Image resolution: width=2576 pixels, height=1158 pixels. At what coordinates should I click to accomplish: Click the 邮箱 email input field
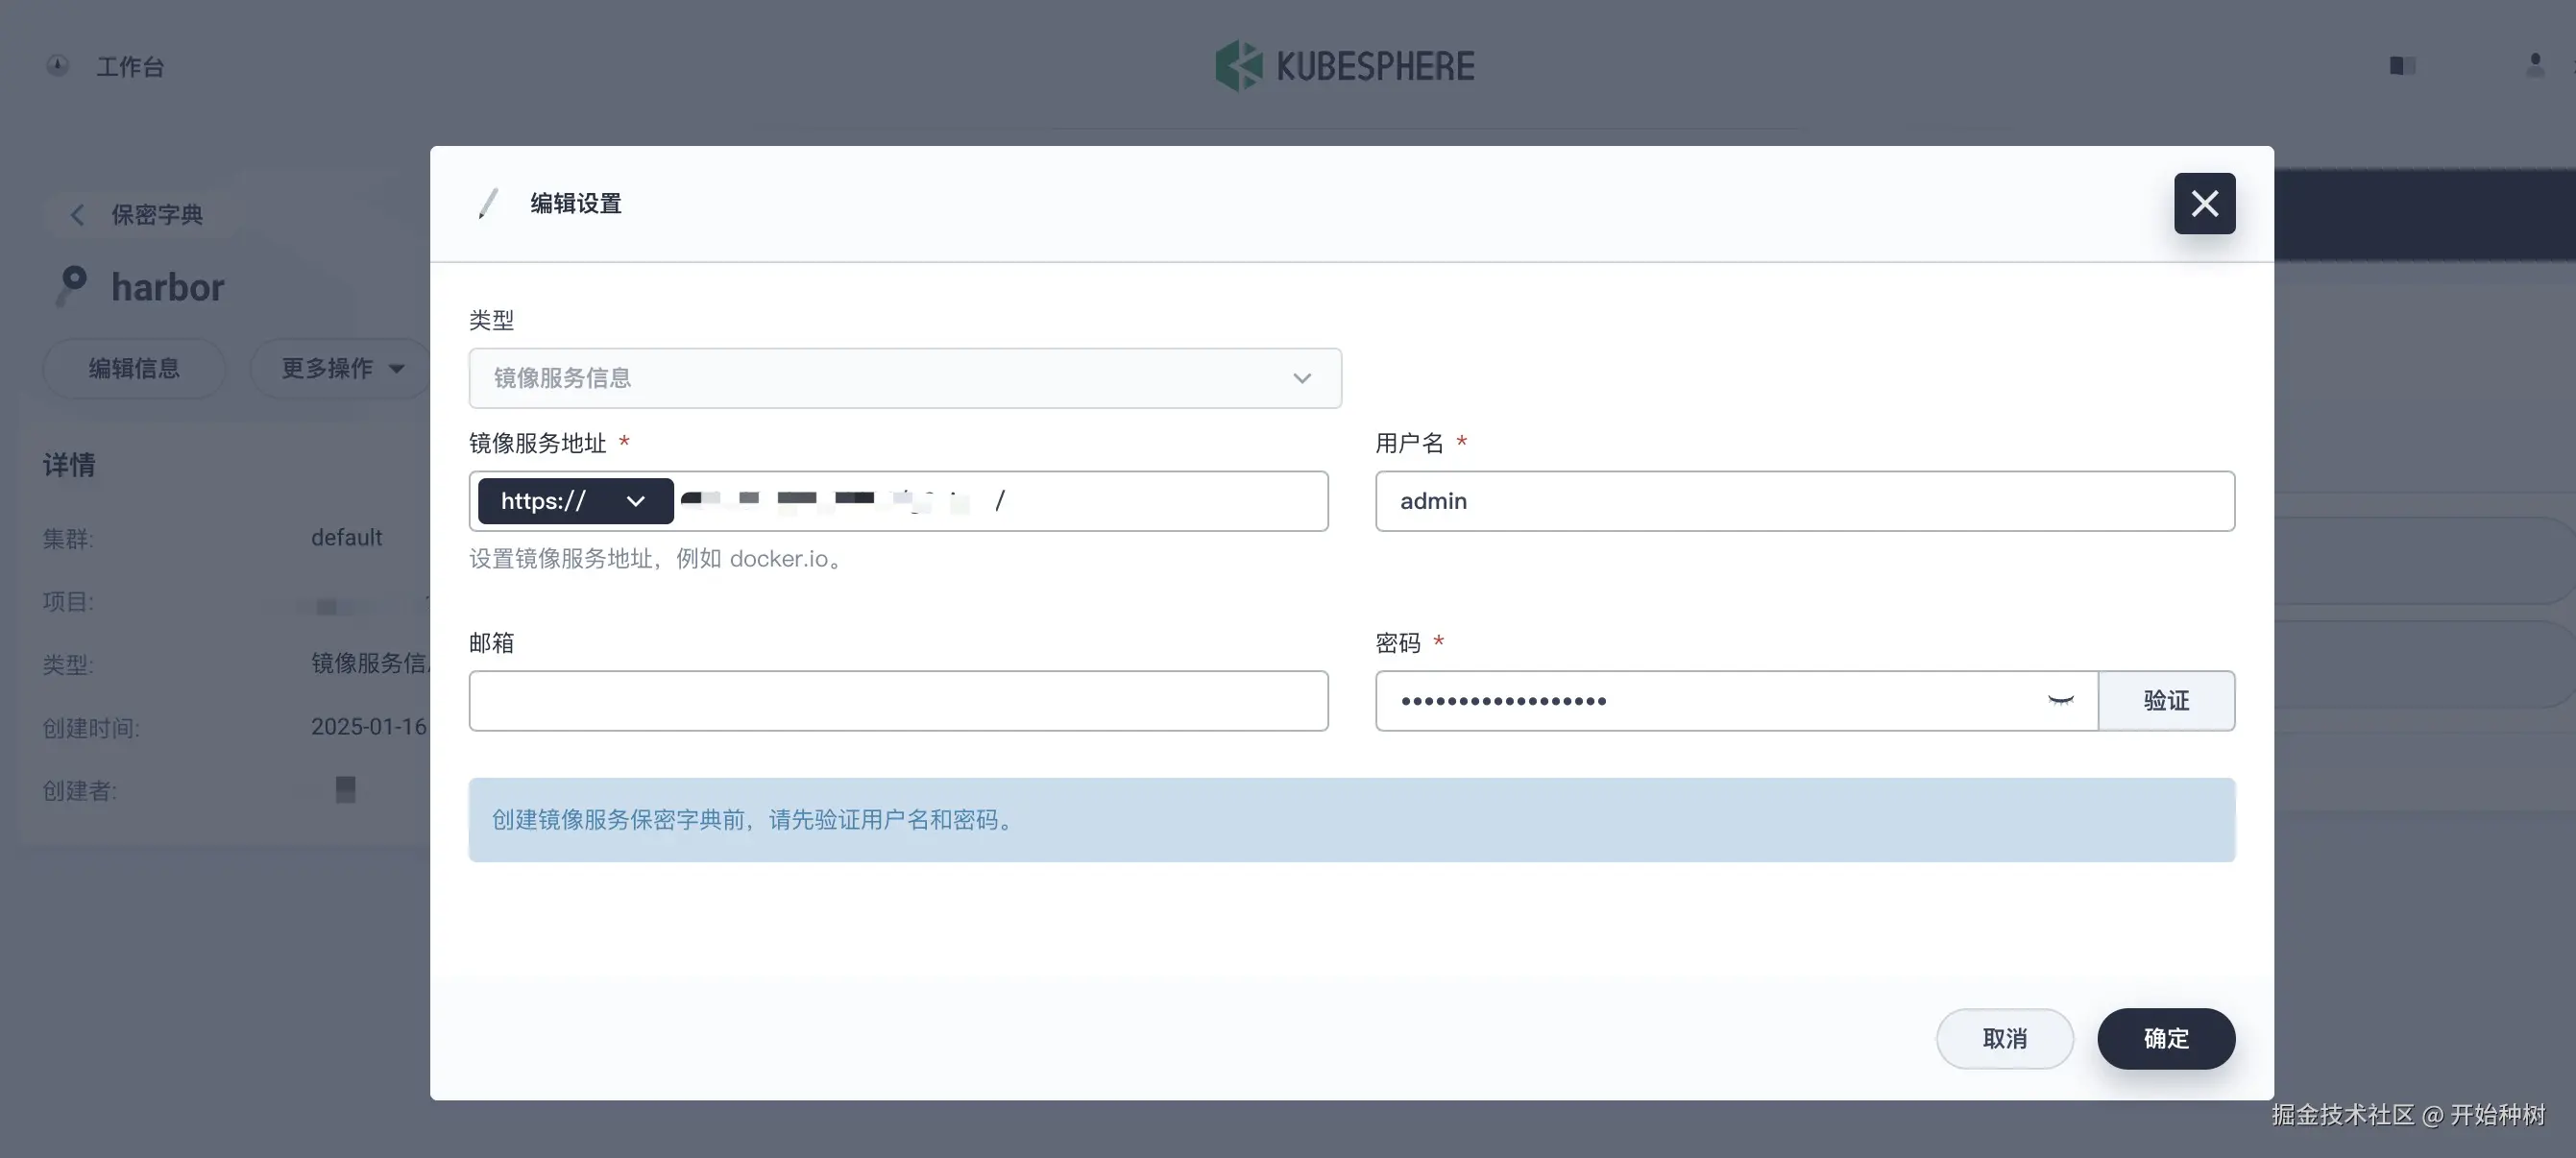pos(898,701)
